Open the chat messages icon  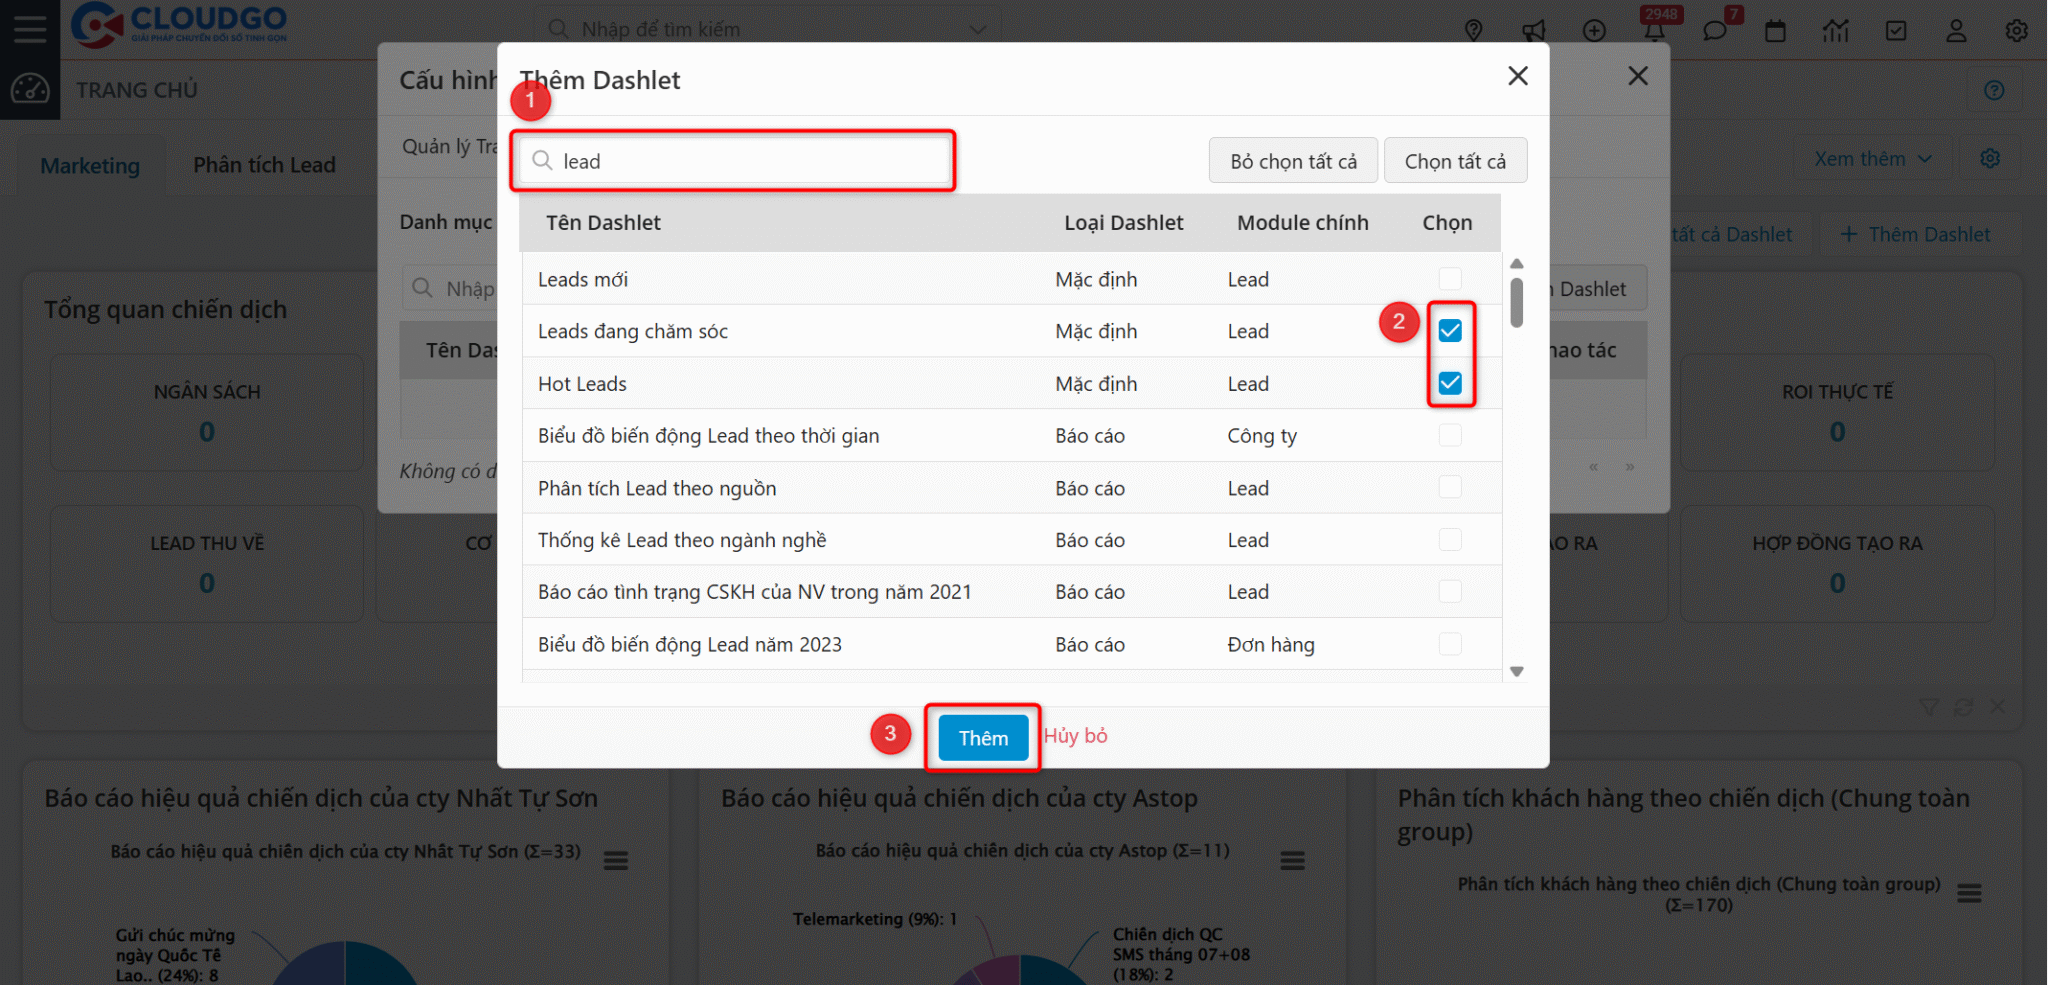click(1714, 30)
